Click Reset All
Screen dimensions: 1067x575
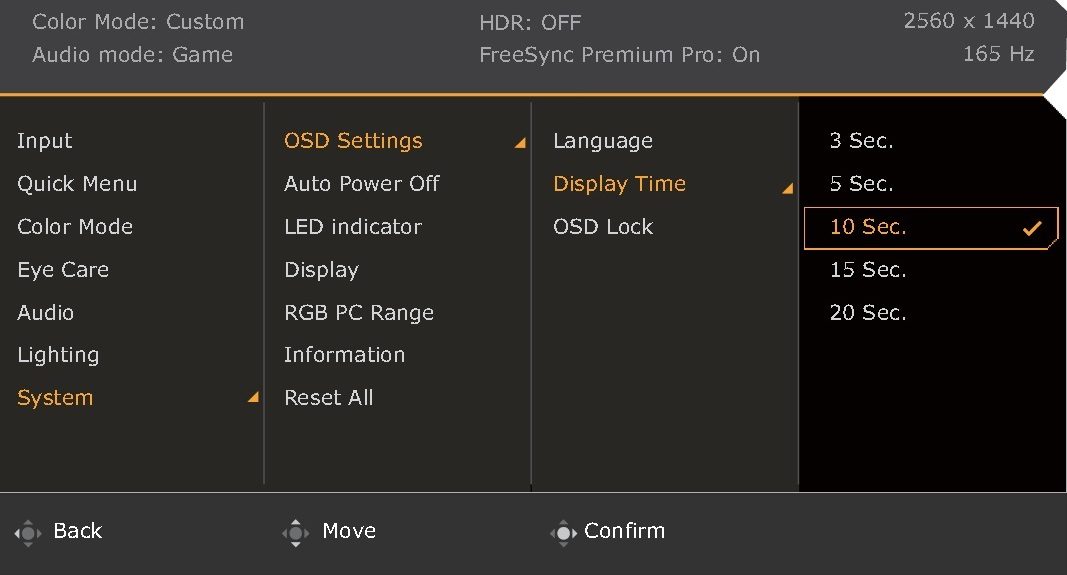(329, 398)
